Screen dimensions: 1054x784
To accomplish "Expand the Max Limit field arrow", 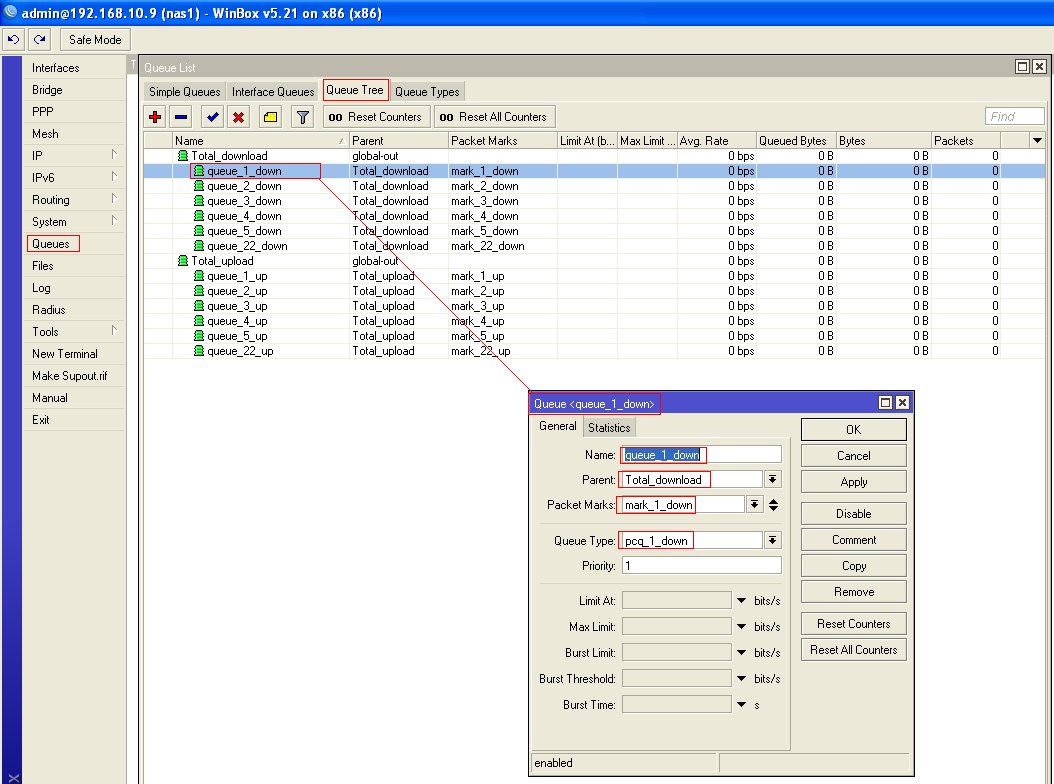I will click(741, 627).
